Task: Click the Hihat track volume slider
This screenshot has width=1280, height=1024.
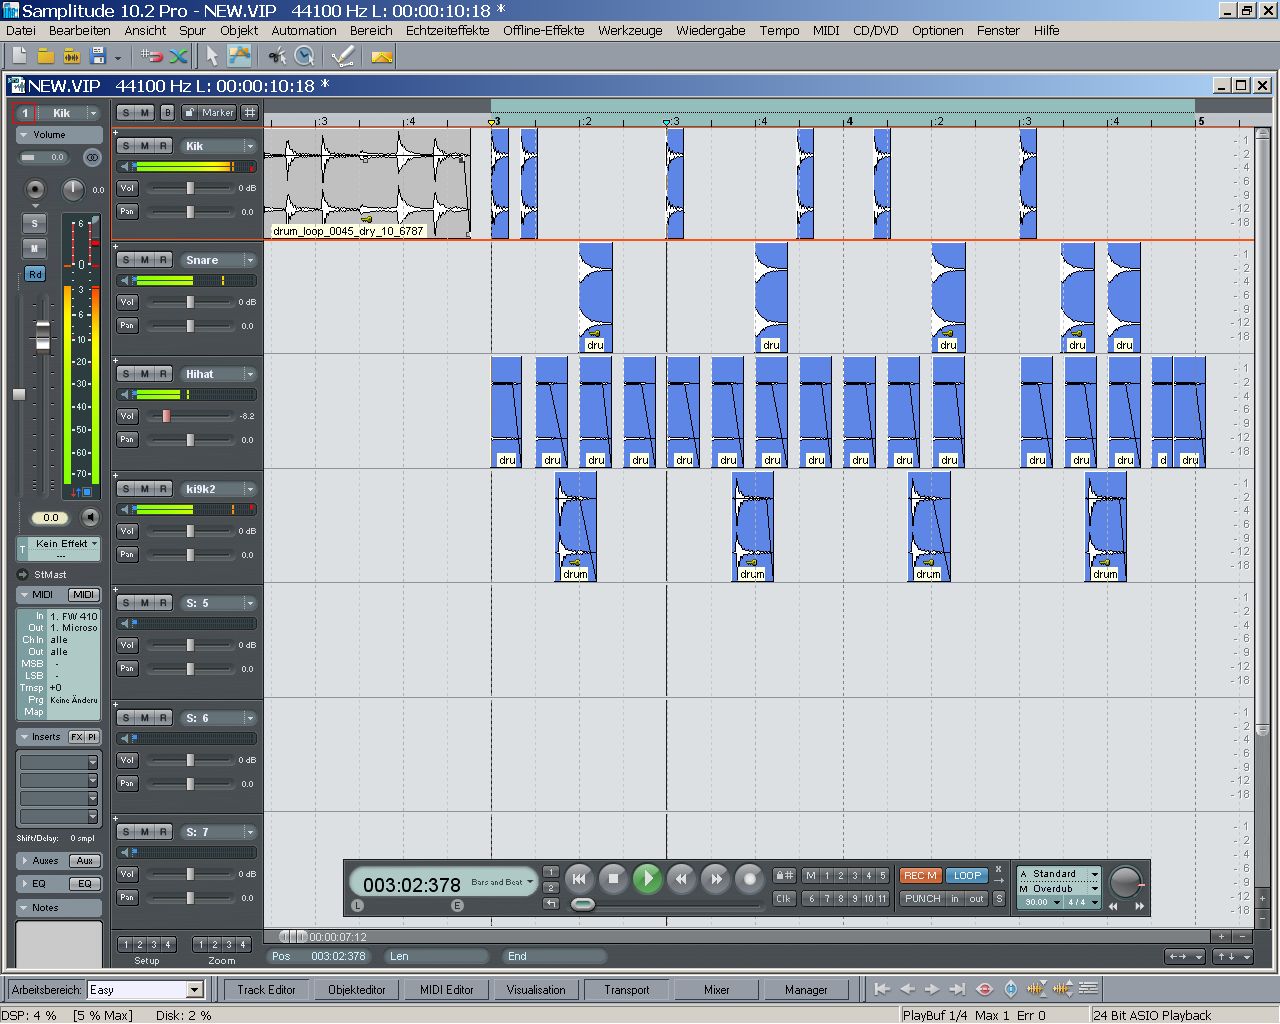Action: tap(167, 416)
